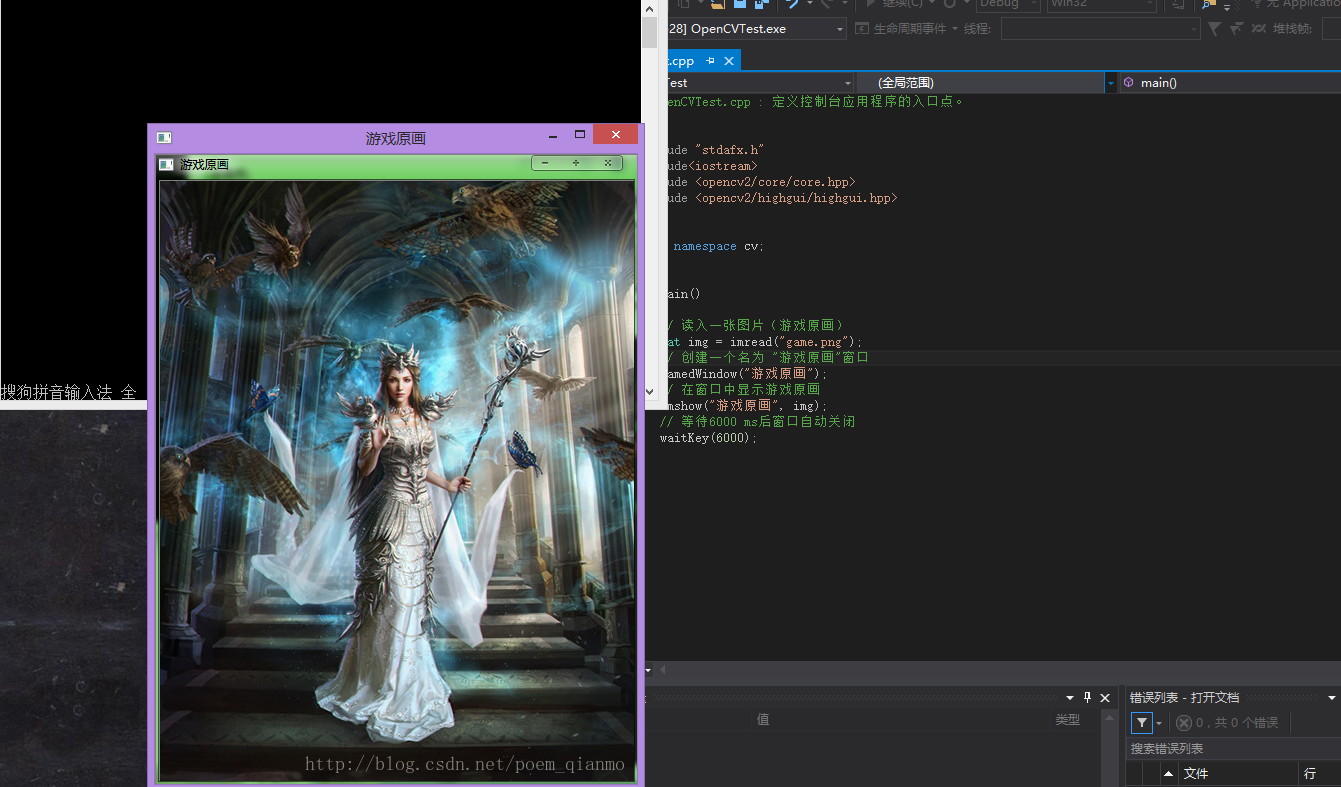Click the 搜索错误列表 search field
1341x787 pixels.
pyautogui.click(x=1233, y=748)
